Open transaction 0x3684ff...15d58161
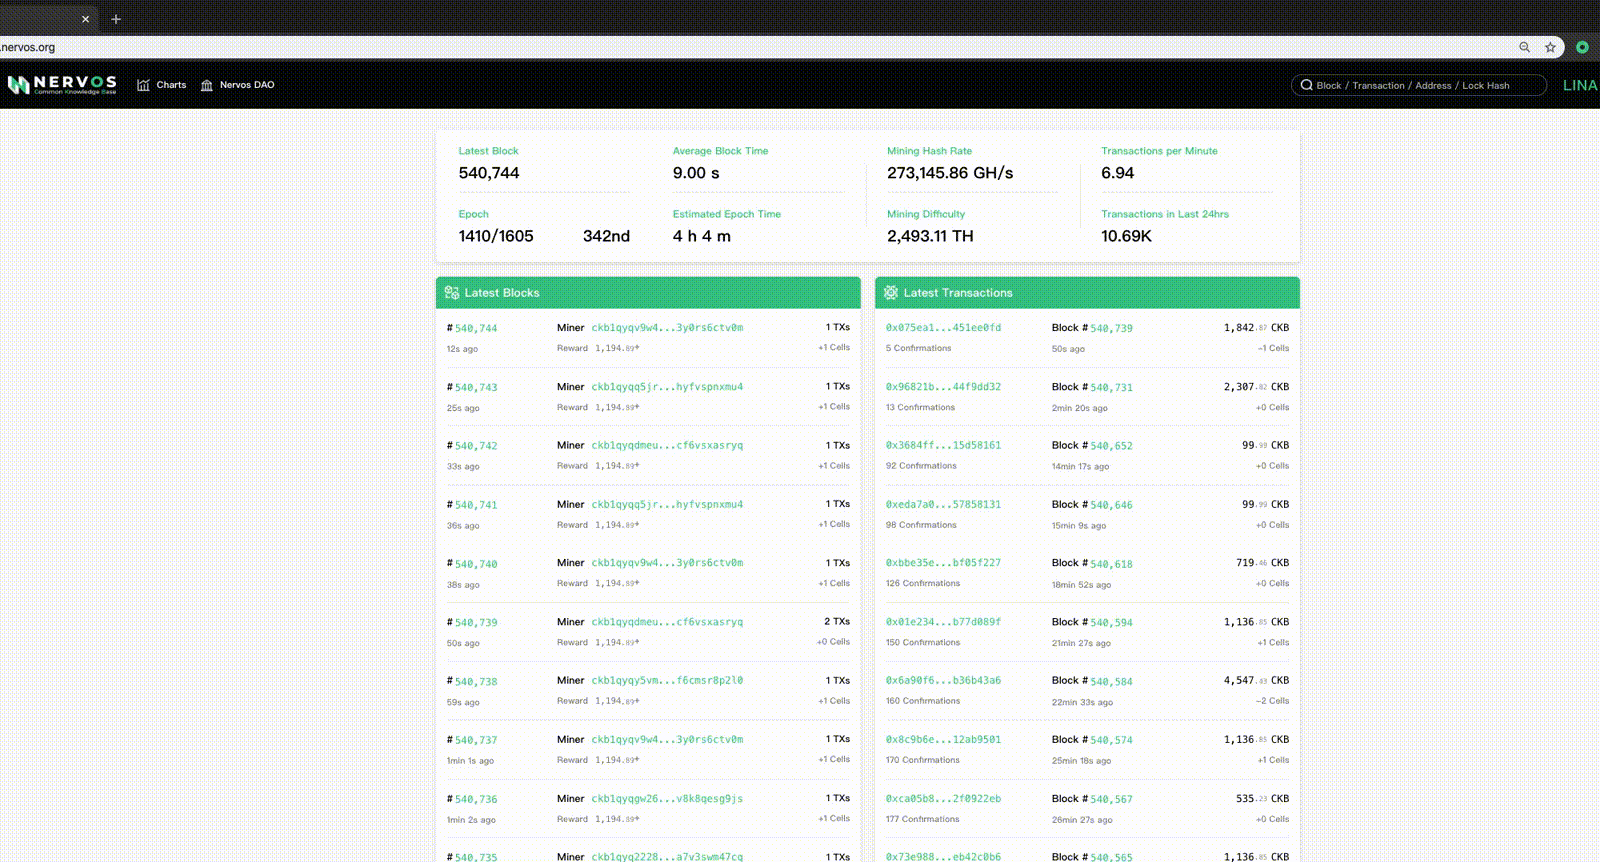Image resolution: width=1600 pixels, height=862 pixels. (943, 445)
